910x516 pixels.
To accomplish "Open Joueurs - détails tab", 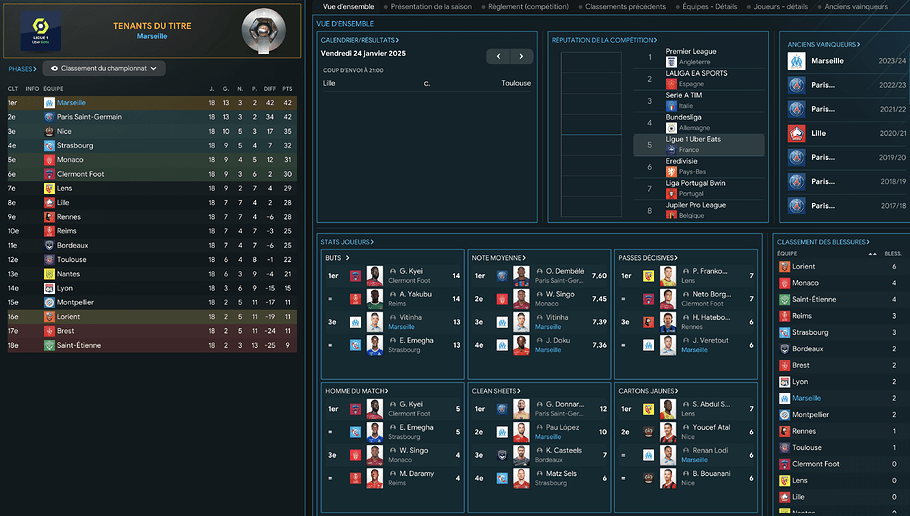I will click(781, 7).
